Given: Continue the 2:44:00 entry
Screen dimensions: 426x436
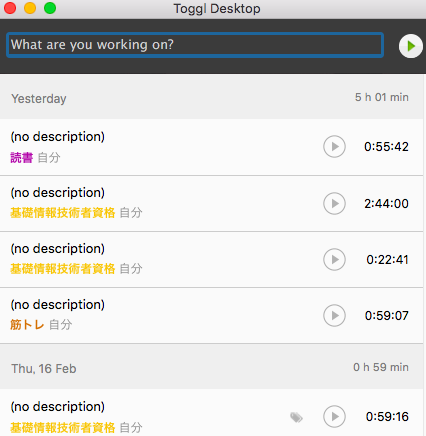Looking at the screenshot, I should [x=334, y=203].
